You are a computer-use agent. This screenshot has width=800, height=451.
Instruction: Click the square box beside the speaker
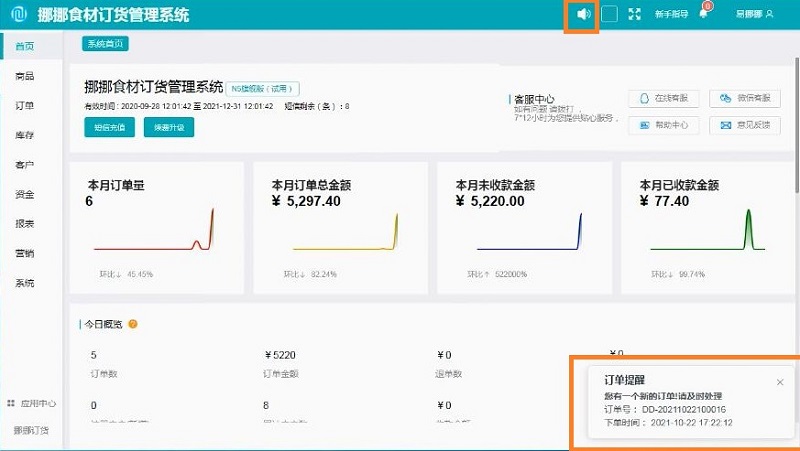click(x=609, y=14)
